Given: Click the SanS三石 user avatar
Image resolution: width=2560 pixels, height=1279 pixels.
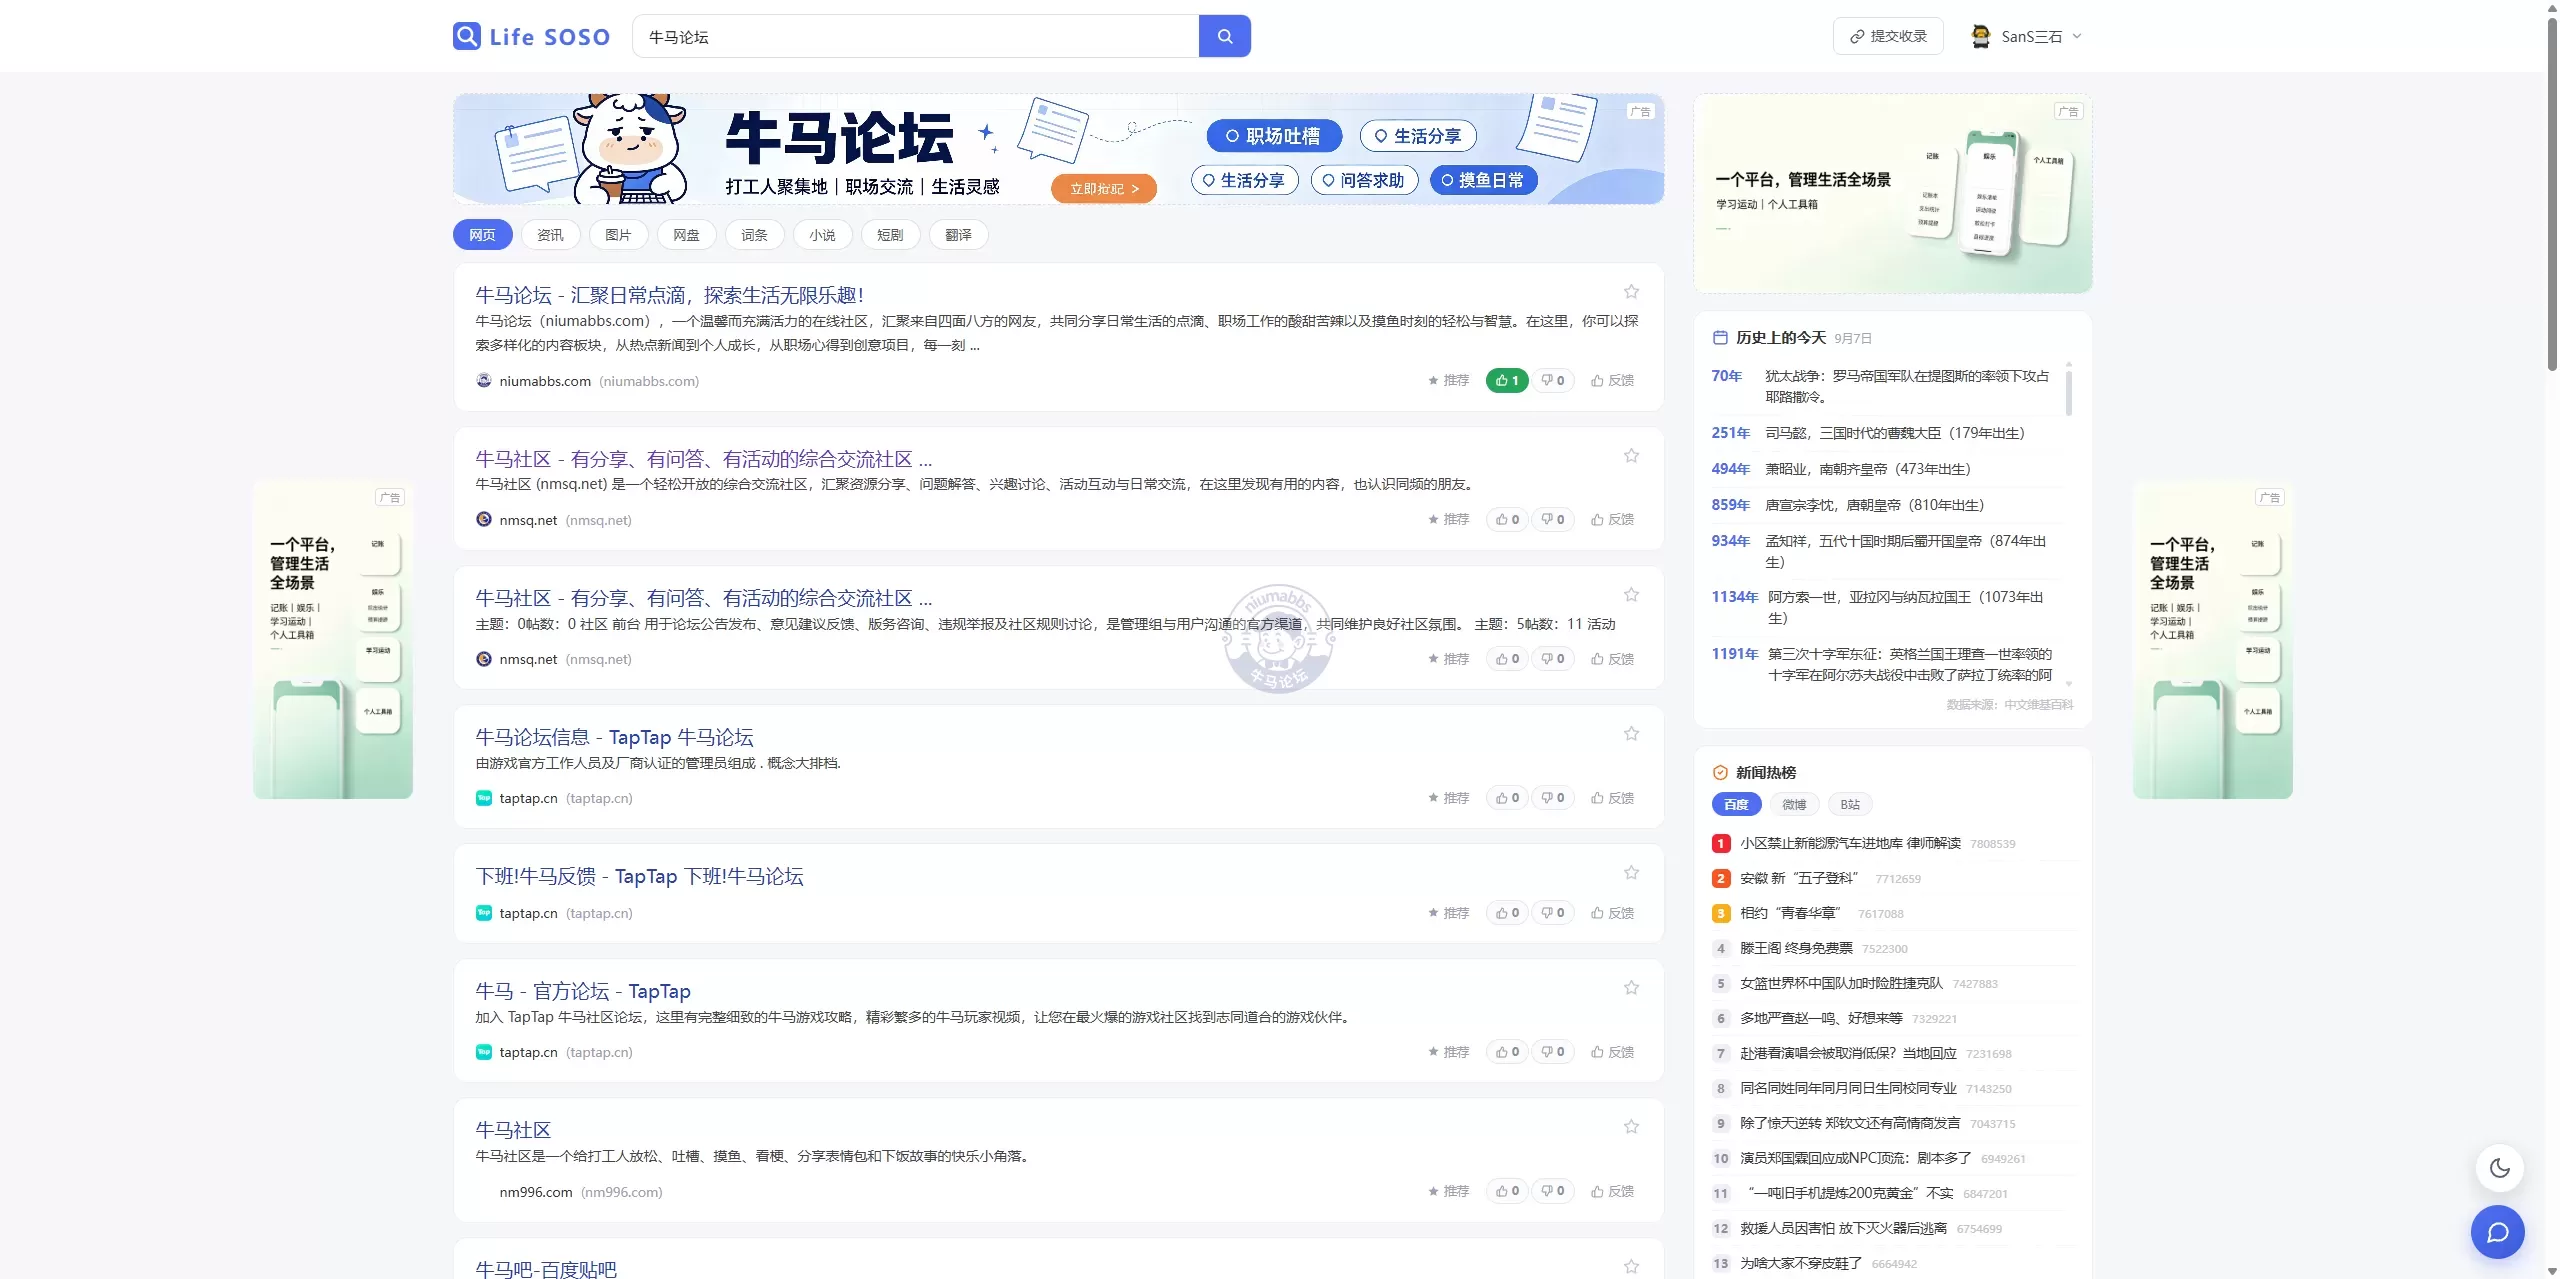Looking at the screenshot, I should (x=1980, y=36).
